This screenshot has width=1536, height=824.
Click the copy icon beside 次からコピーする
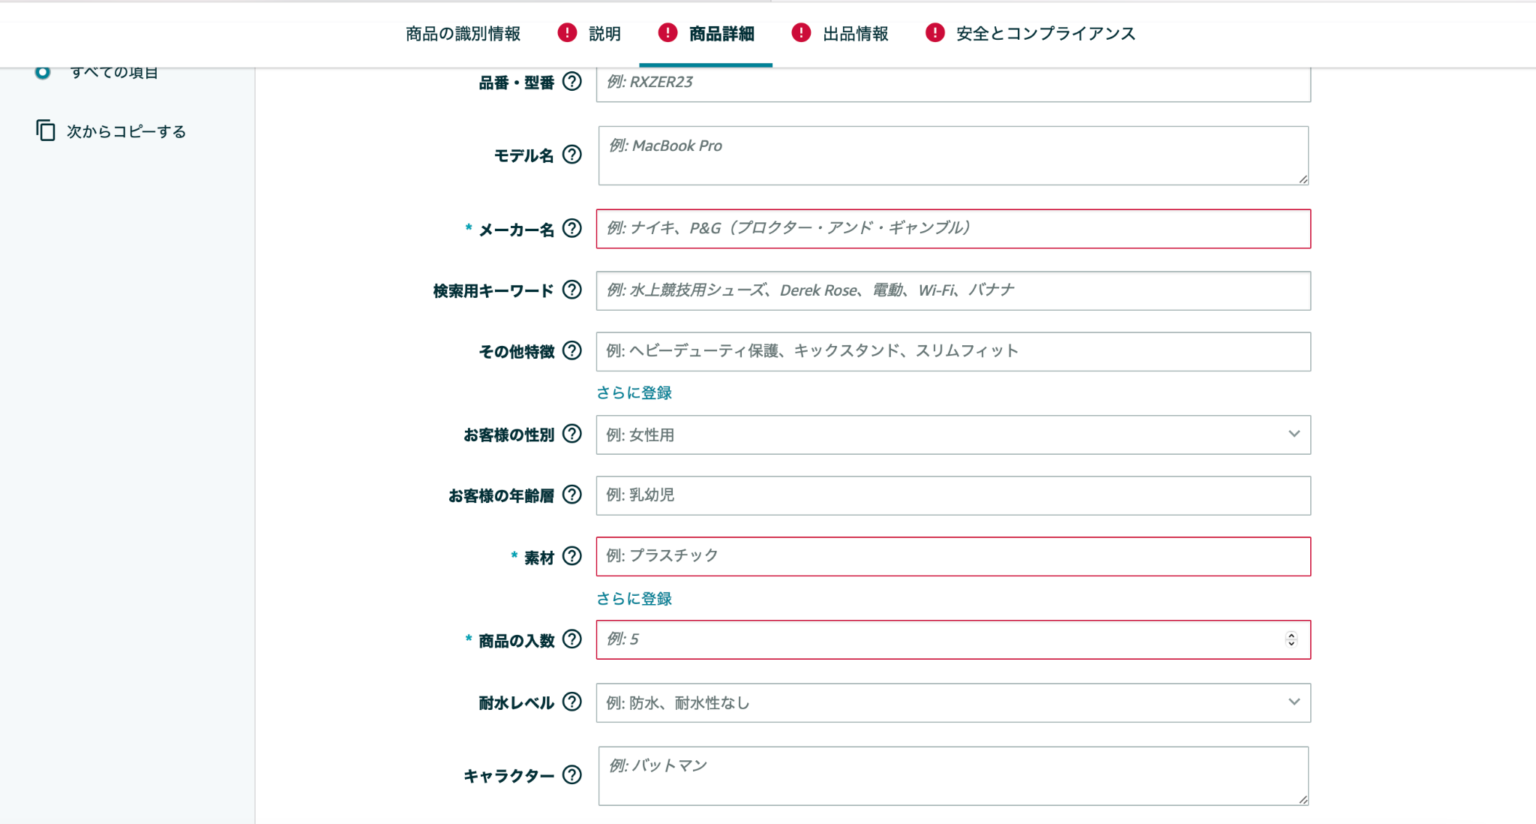[45, 130]
